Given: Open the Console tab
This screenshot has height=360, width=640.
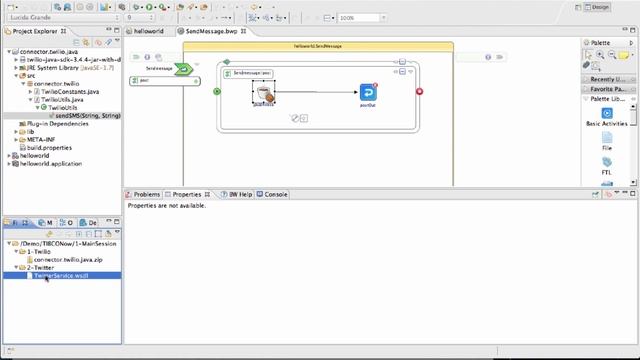Looking at the screenshot, I should (x=272, y=194).
